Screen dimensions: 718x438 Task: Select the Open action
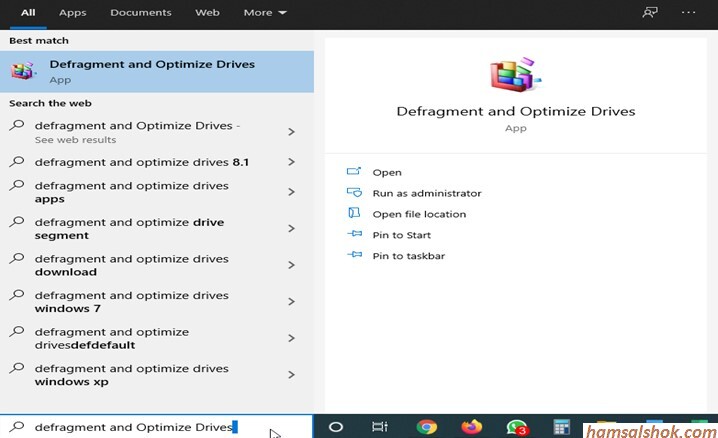pos(387,172)
